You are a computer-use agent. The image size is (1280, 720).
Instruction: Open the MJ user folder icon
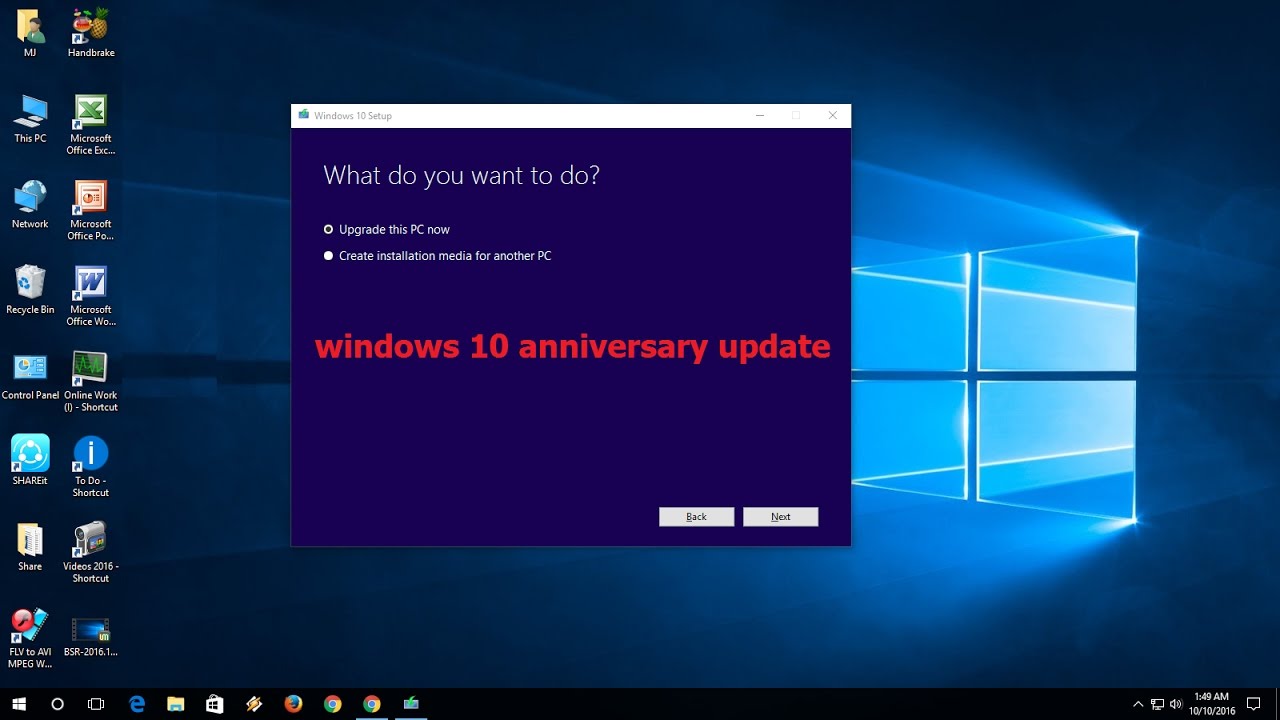(30, 32)
